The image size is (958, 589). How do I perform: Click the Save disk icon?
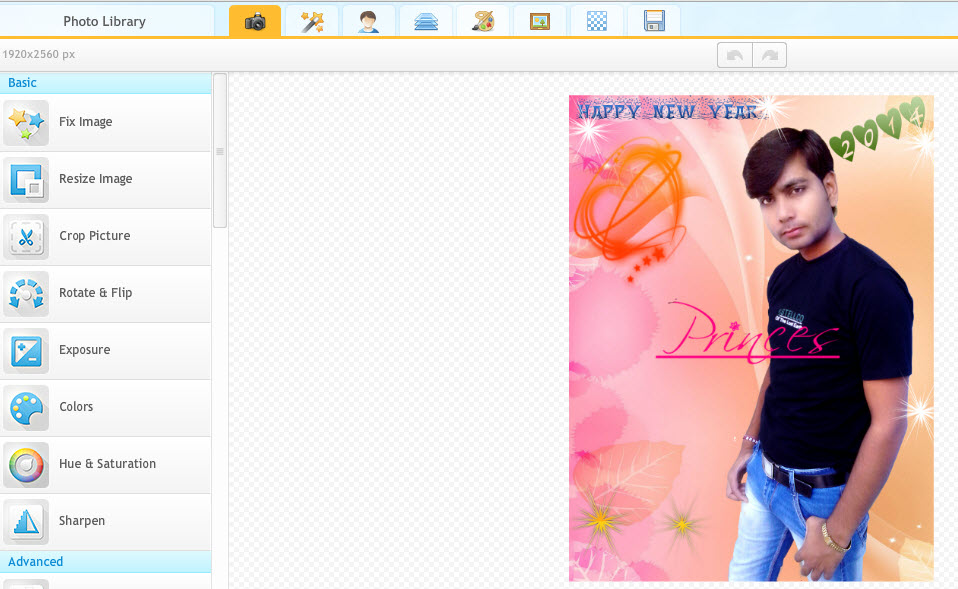(654, 20)
